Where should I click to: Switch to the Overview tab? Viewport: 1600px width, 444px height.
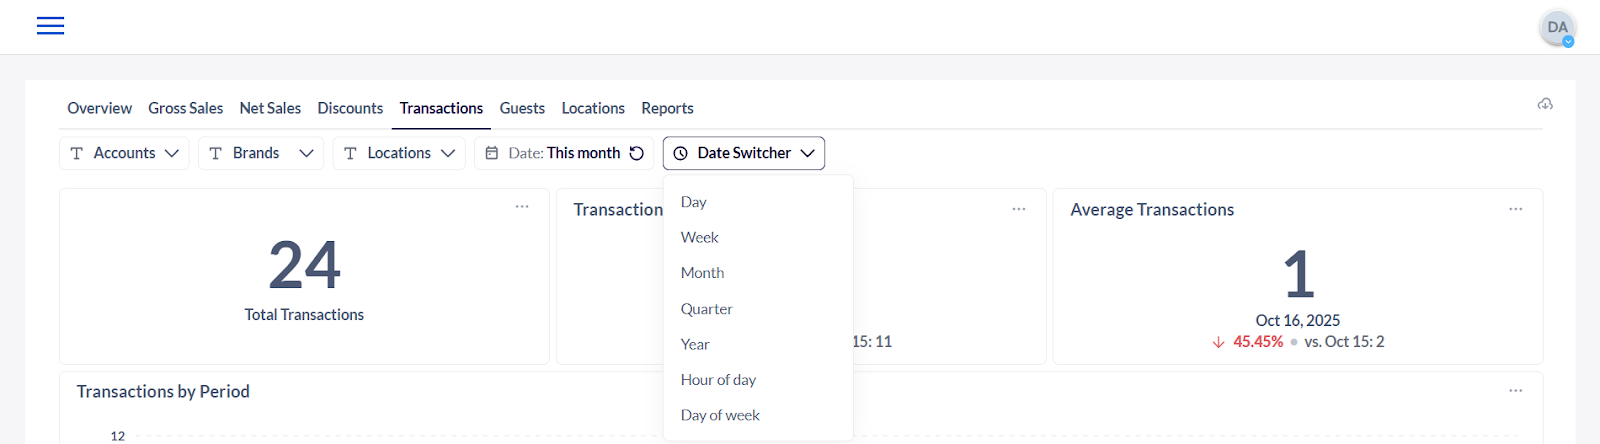point(99,108)
